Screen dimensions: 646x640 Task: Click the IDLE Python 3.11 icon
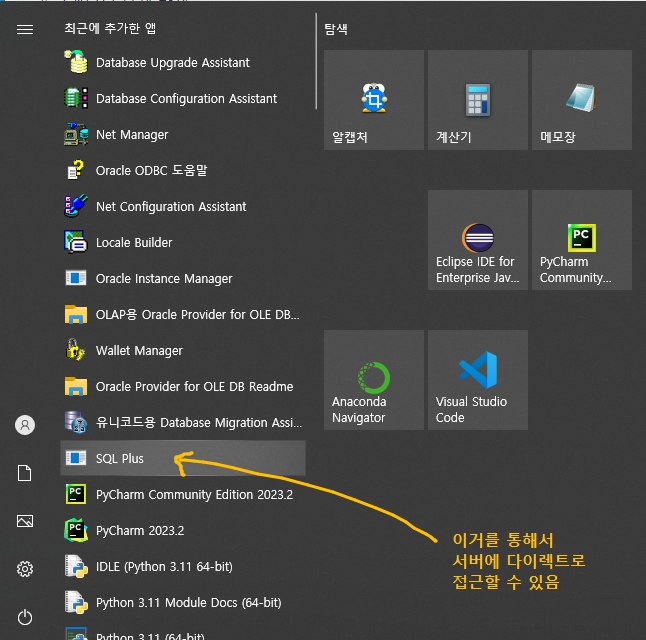[76, 566]
